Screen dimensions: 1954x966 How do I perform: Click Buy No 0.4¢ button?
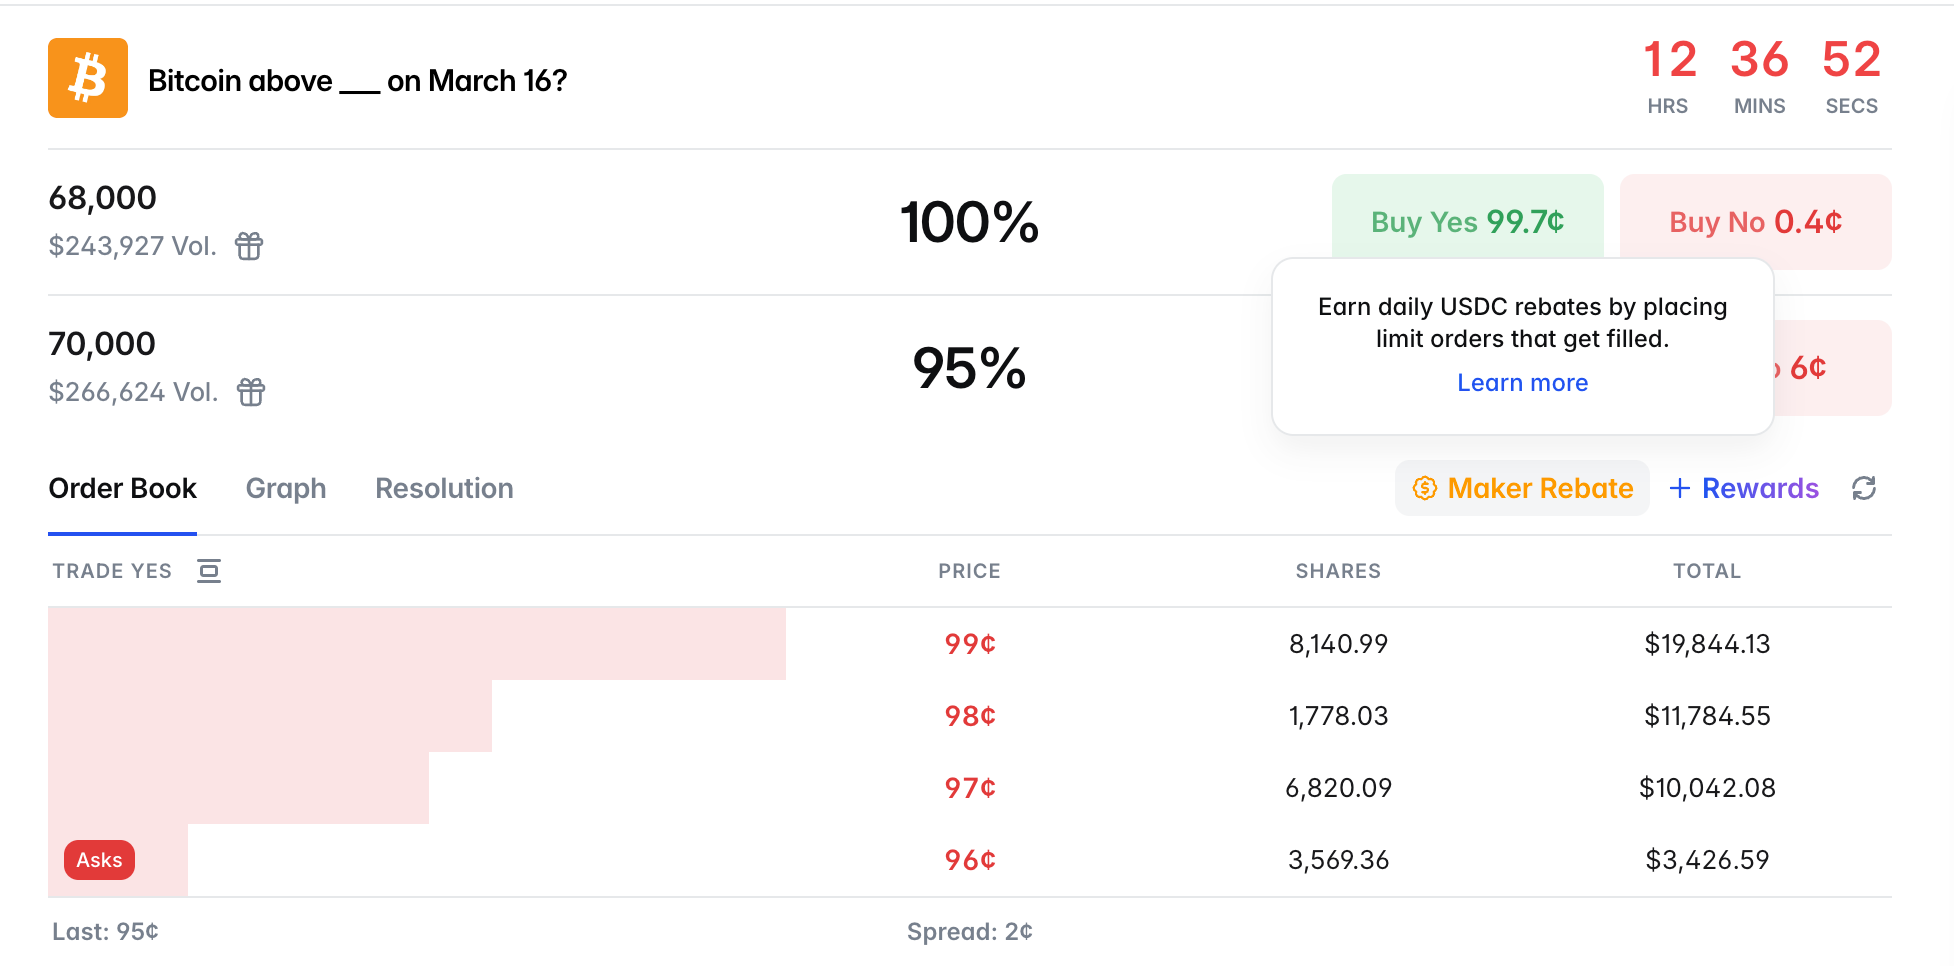click(1755, 221)
